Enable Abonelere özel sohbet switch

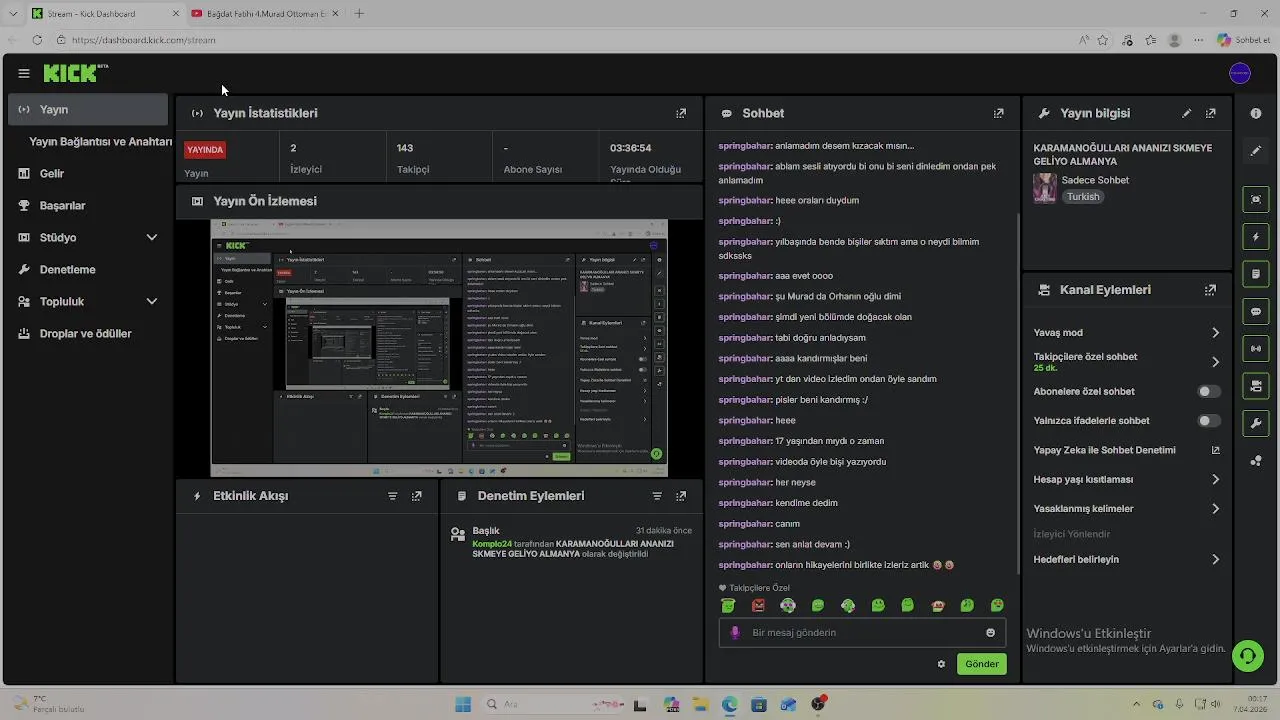tap(1209, 392)
